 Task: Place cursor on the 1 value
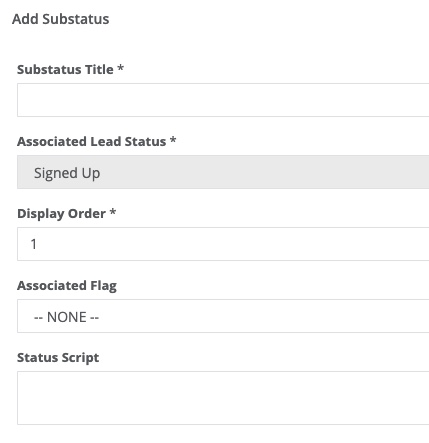click(x=33, y=244)
